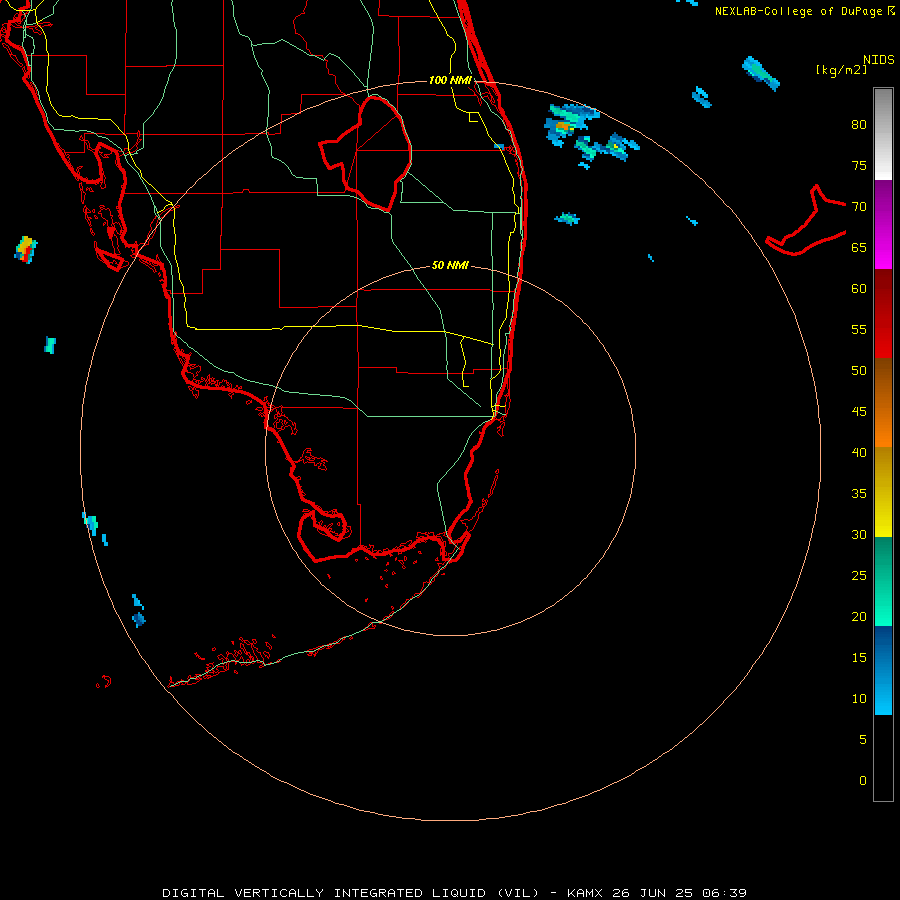Click the 40 value on the color scale
The width and height of the screenshot is (900, 900).
click(859, 452)
